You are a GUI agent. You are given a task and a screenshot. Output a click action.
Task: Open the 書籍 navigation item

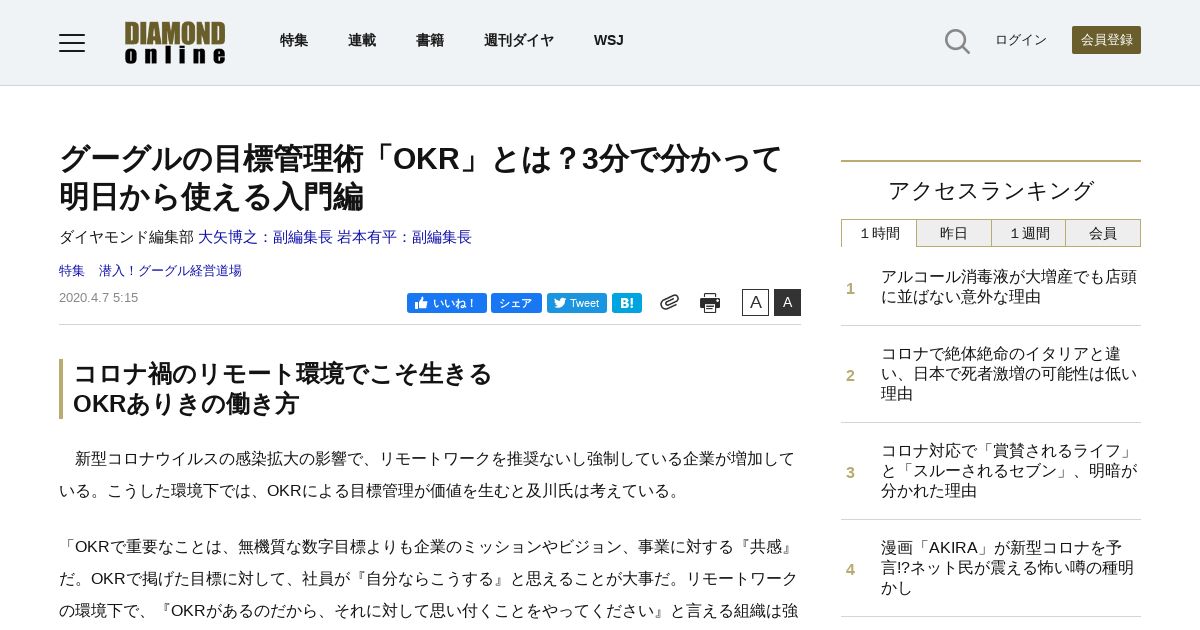coord(430,40)
